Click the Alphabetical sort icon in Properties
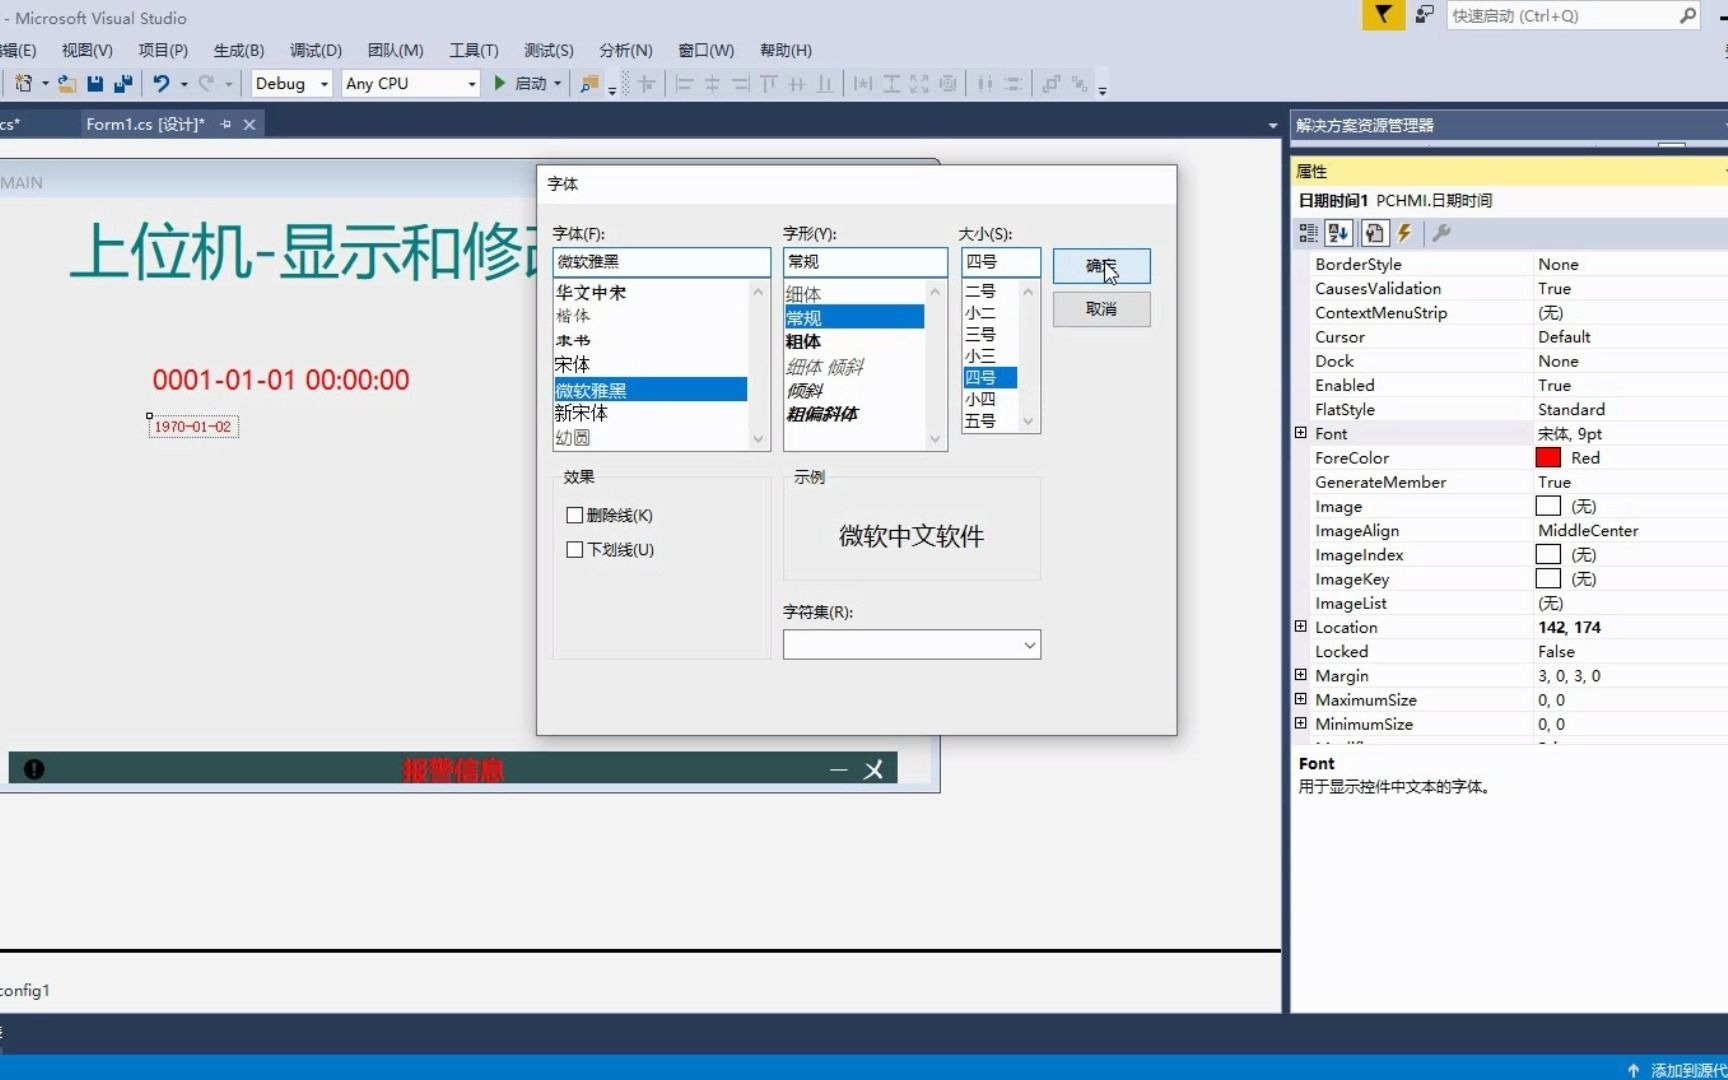Viewport: 1728px width, 1080px height. 1339,233
